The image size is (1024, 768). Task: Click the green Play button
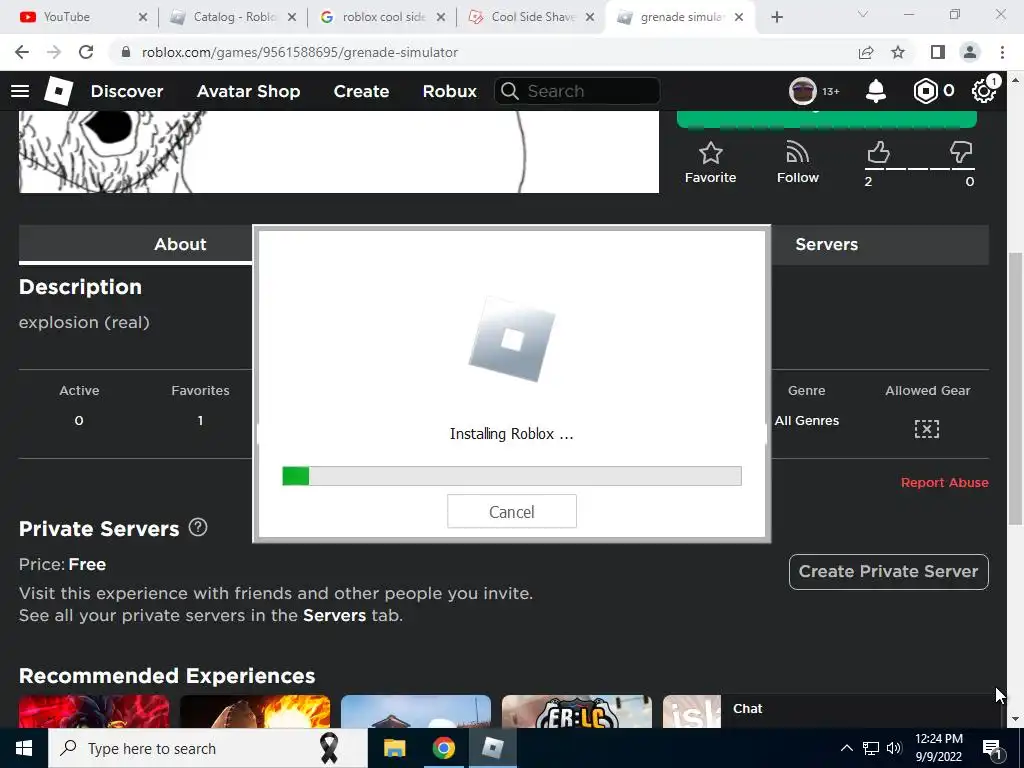point(826,119)
